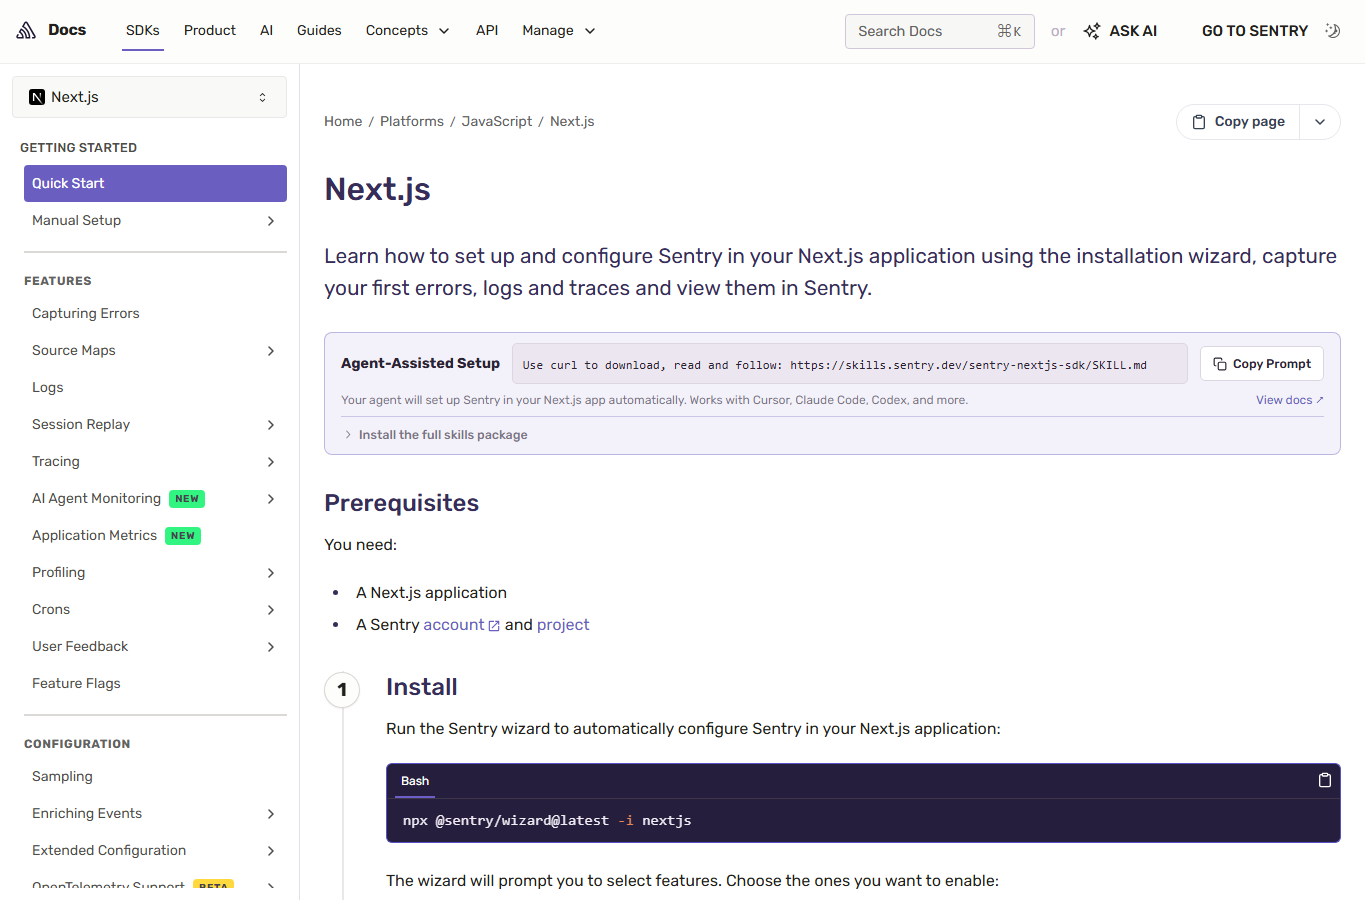
Task: Open the Guides nav item
Action: point(319,30)
